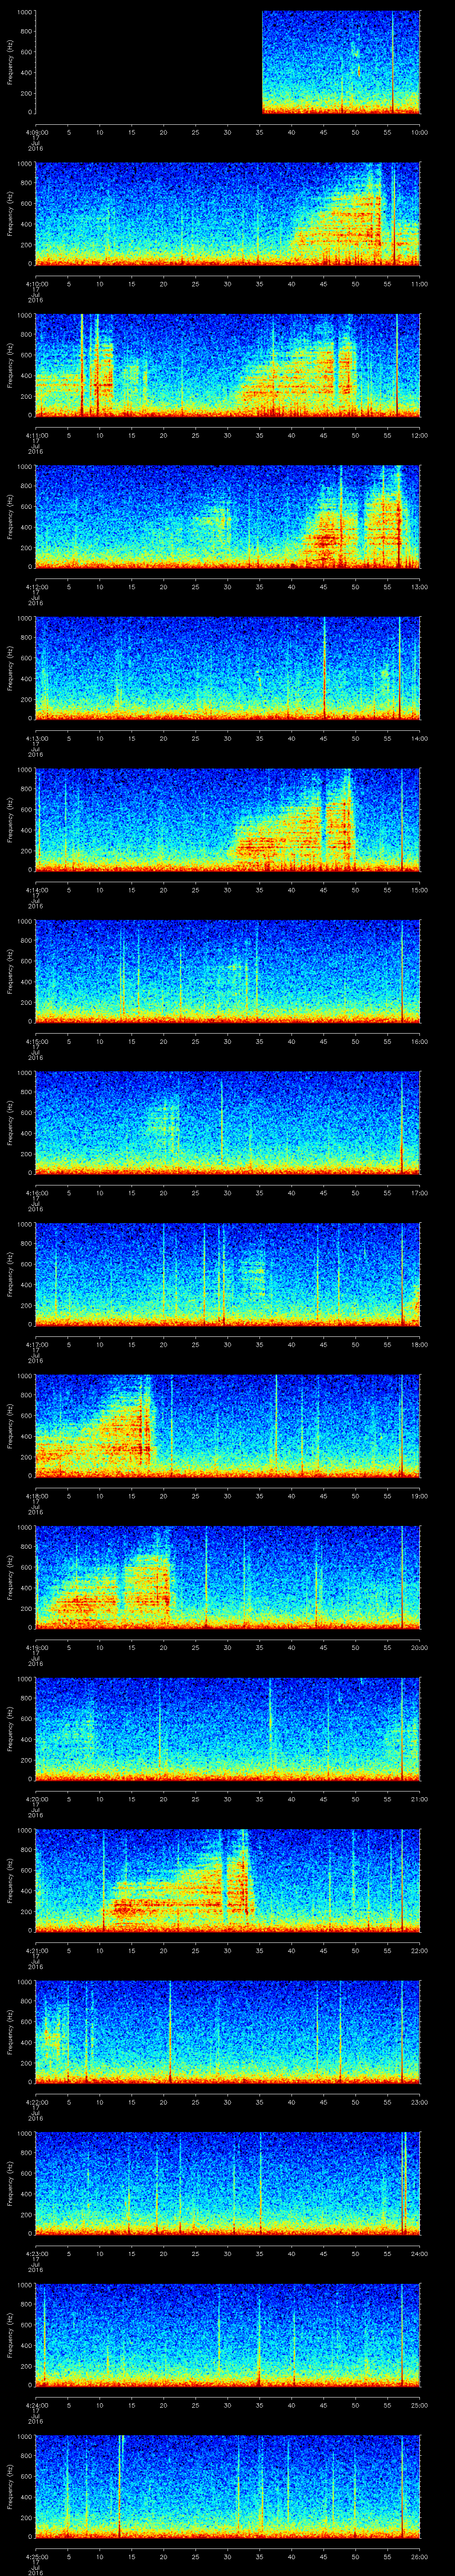
Task: Open the spectrogram panel starting at 4:23:00
Action: pyautogui.click(x=228, y=2183)
